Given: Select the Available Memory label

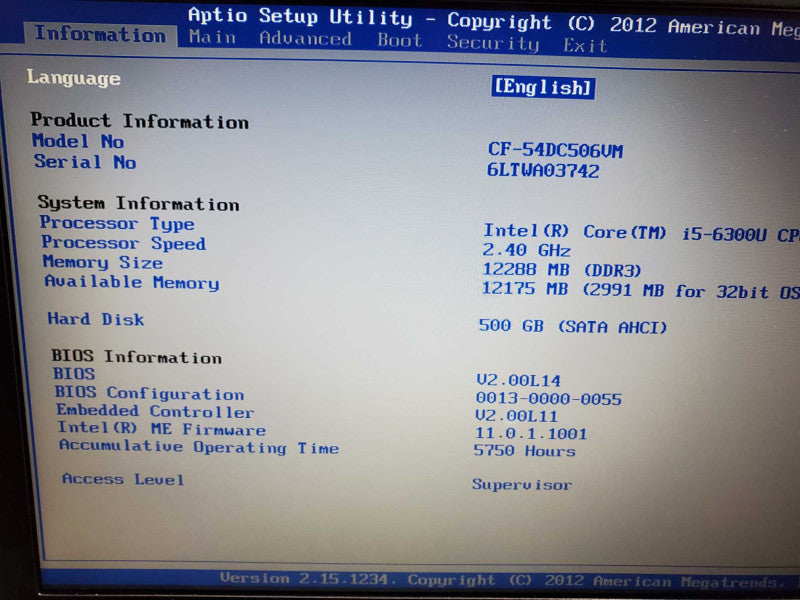Looking at the screenshot, I should click(132, 282).
